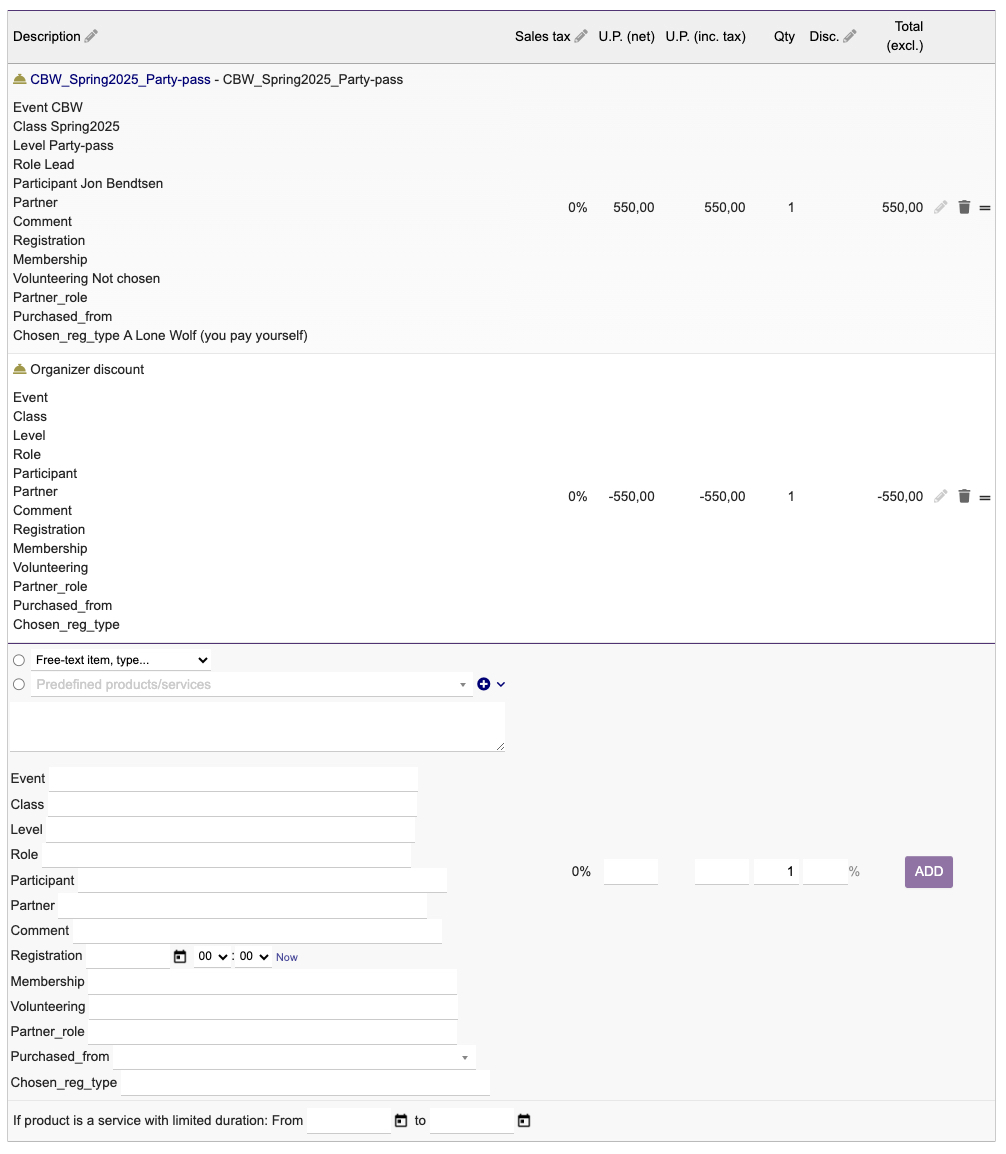The image size is (1006, 1154).
Task: Select the Predefined products/services radio button
Action: click(x=19, y=684)
